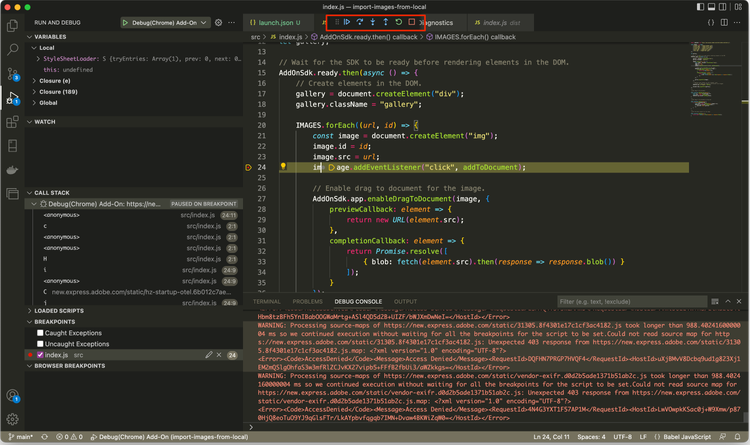Viewport: 750px width, 445px height.
Task: Click Continue in the debug toolbar
Action: coord(347,22)
